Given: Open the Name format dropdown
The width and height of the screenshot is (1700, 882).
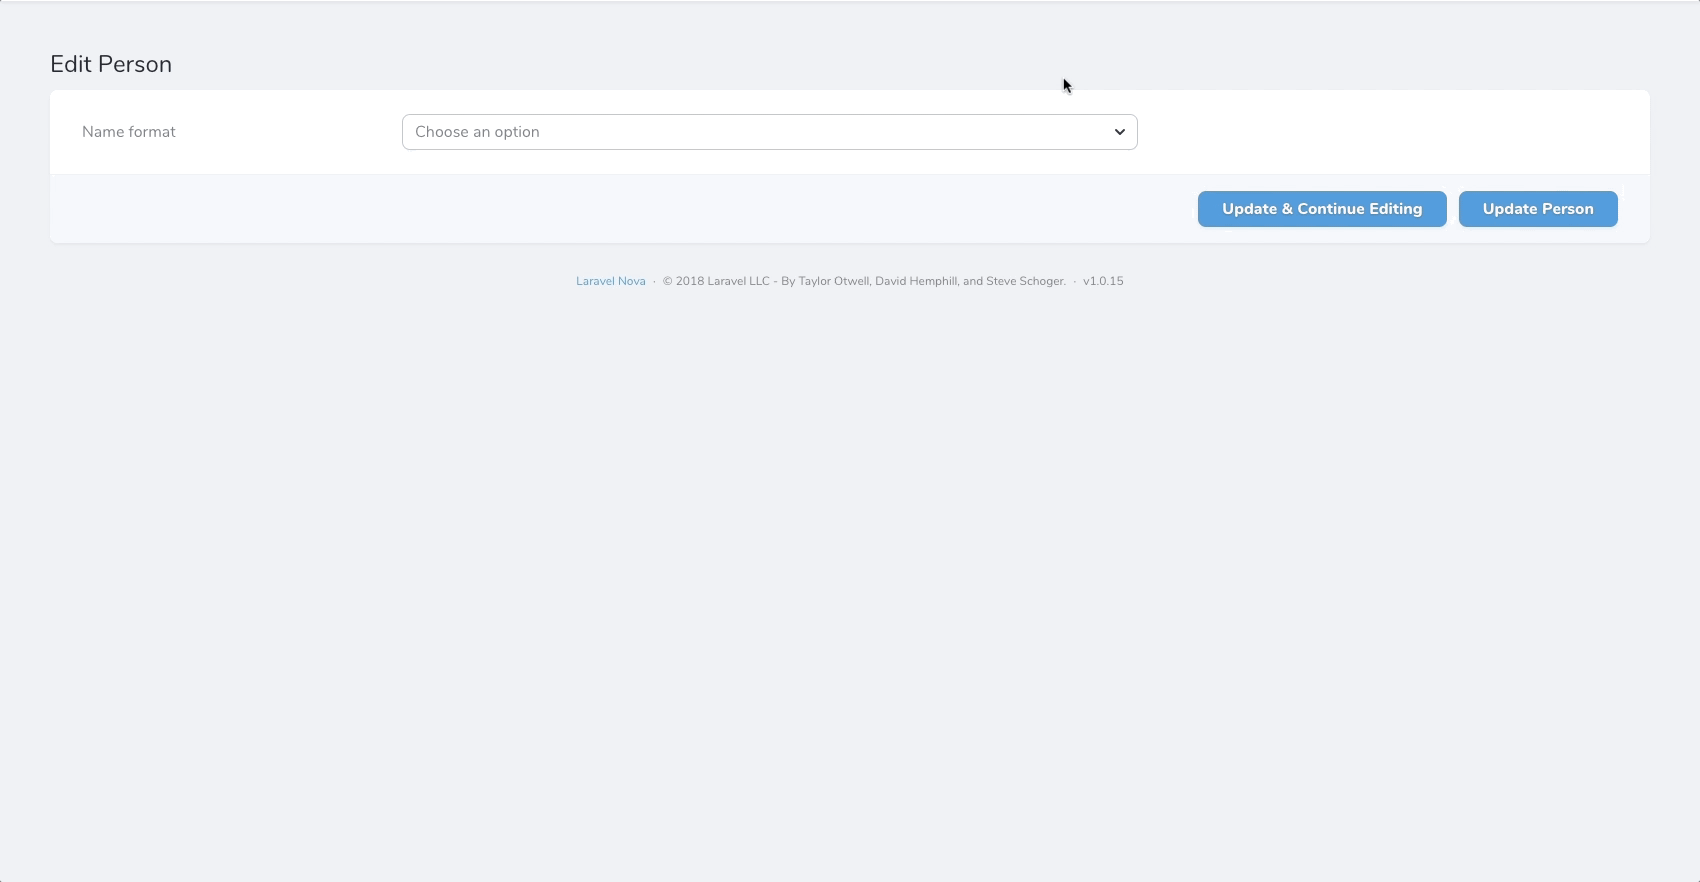Looking at the screenshot, I should click(x=769, y=132).
